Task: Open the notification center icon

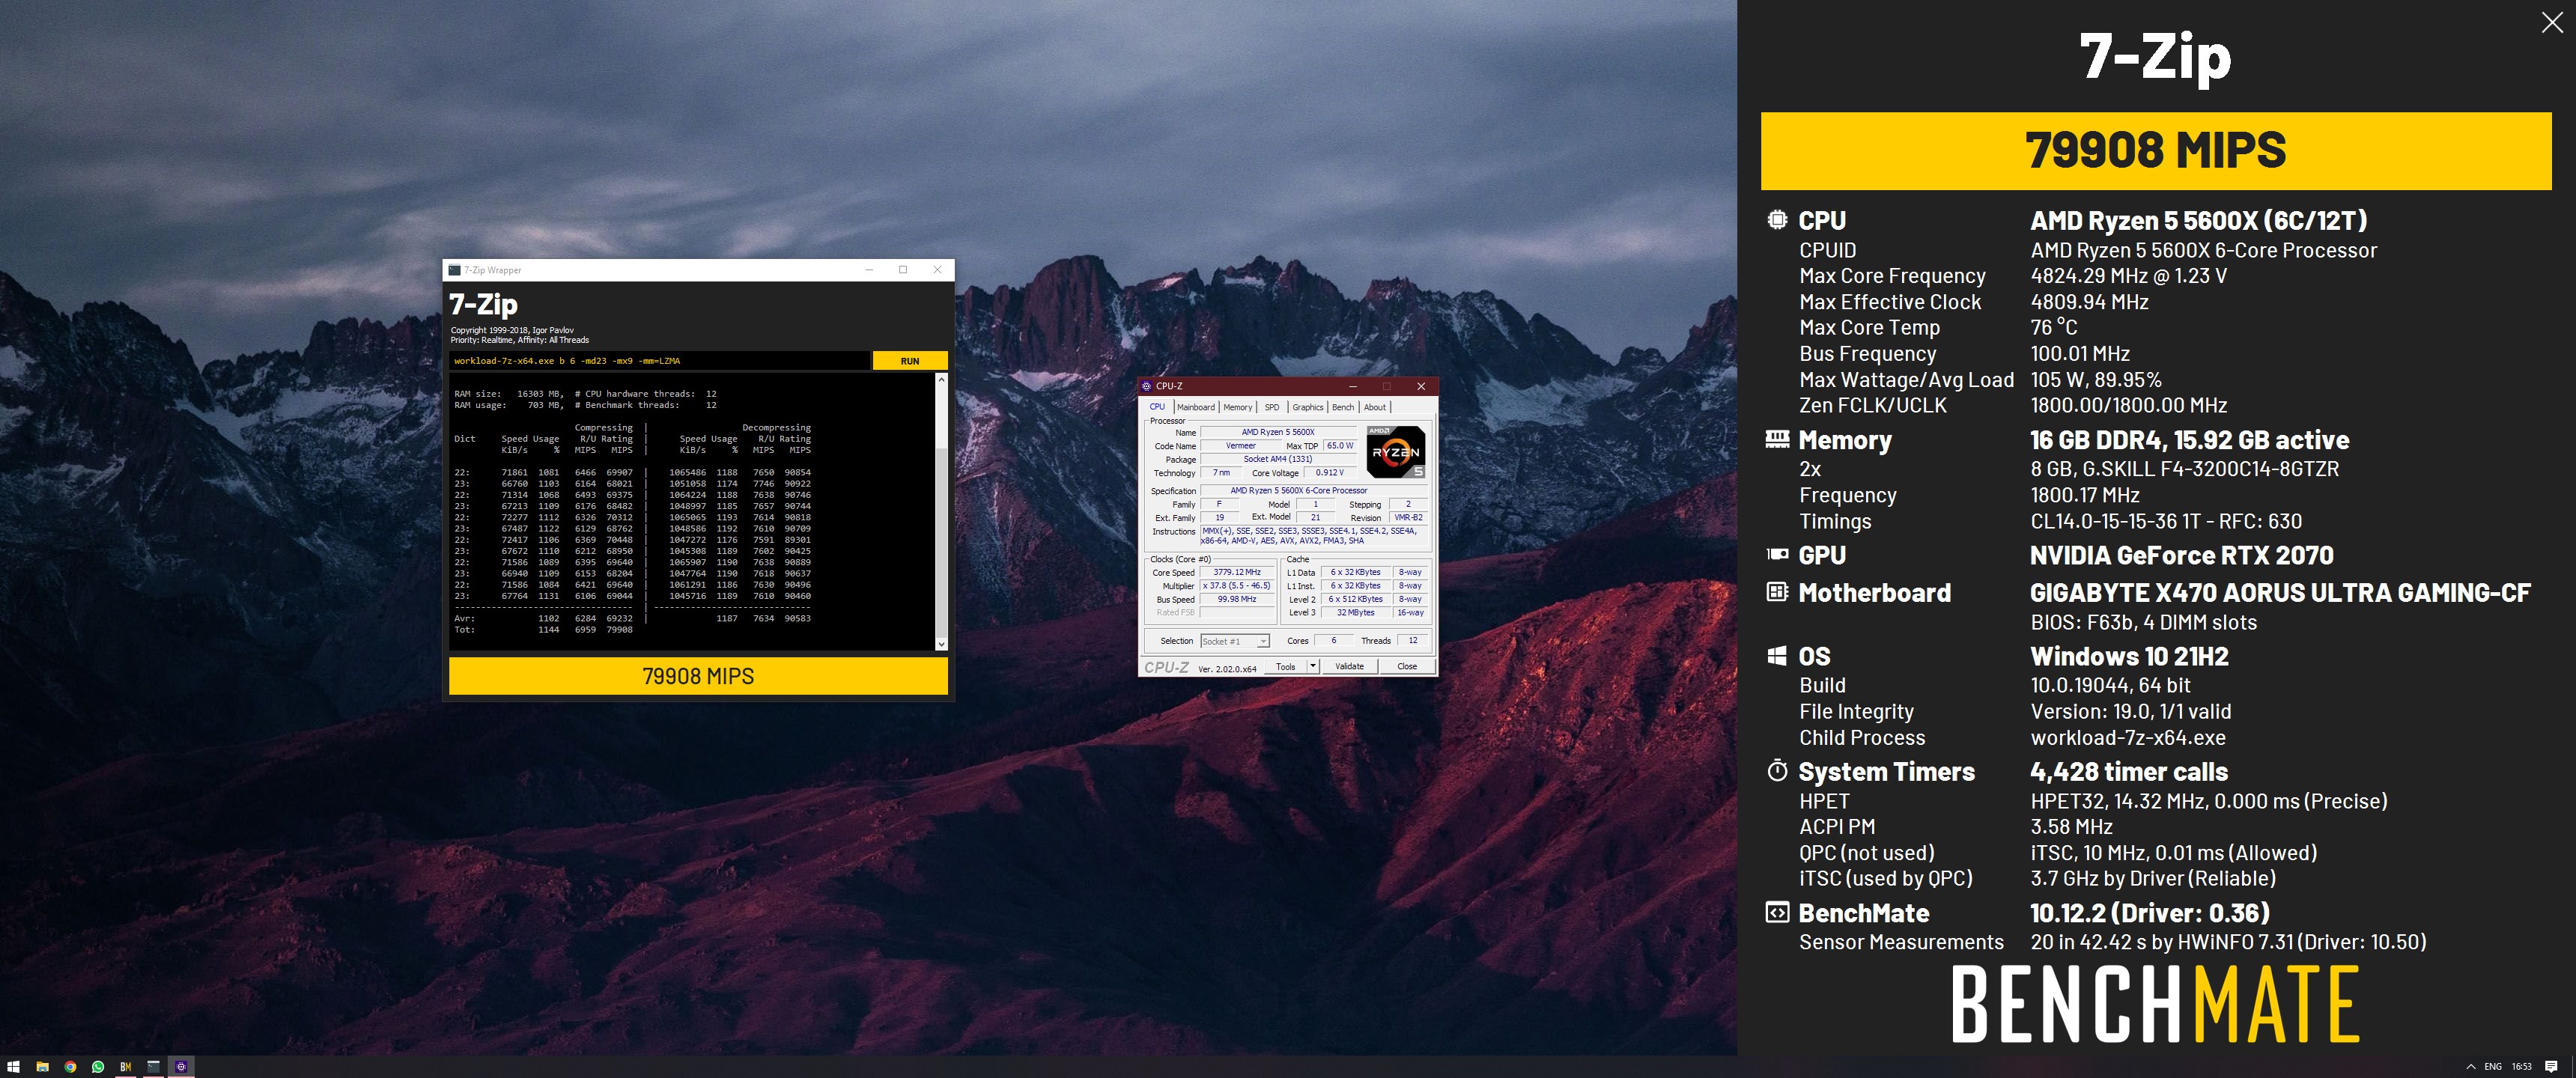Action: pos(2551,1067)
